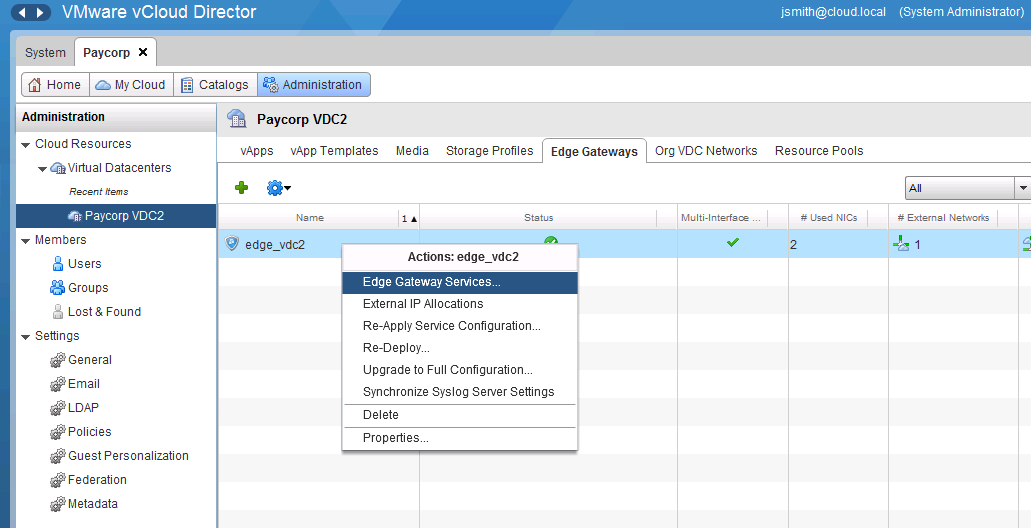The image size is (1031, 528).
Task: Click the Email gear icon
Action: click(58, 384)
